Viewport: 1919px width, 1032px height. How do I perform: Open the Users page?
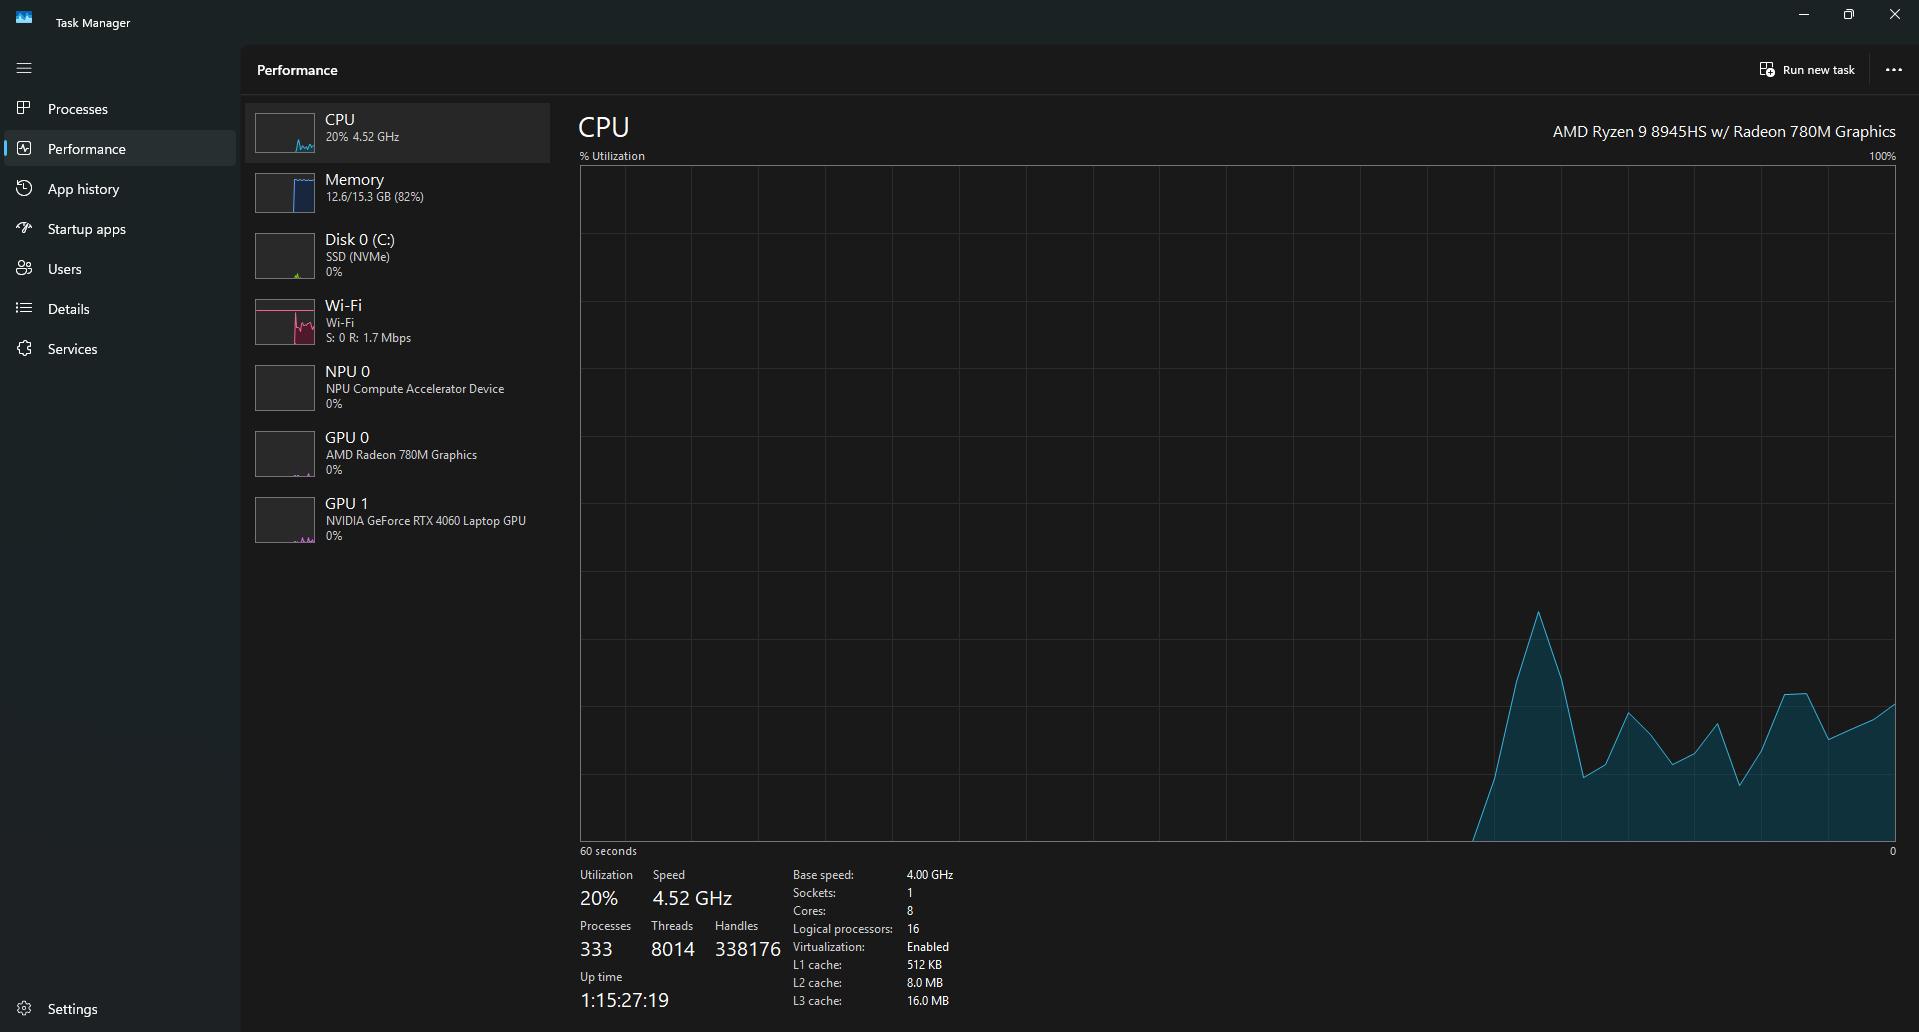pos(120,268)
